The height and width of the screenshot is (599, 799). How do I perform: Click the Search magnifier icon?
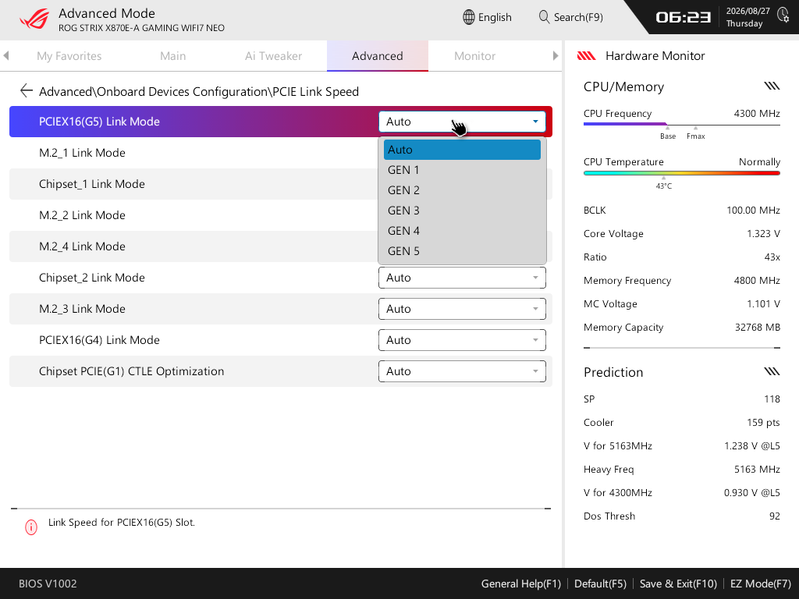544,17
